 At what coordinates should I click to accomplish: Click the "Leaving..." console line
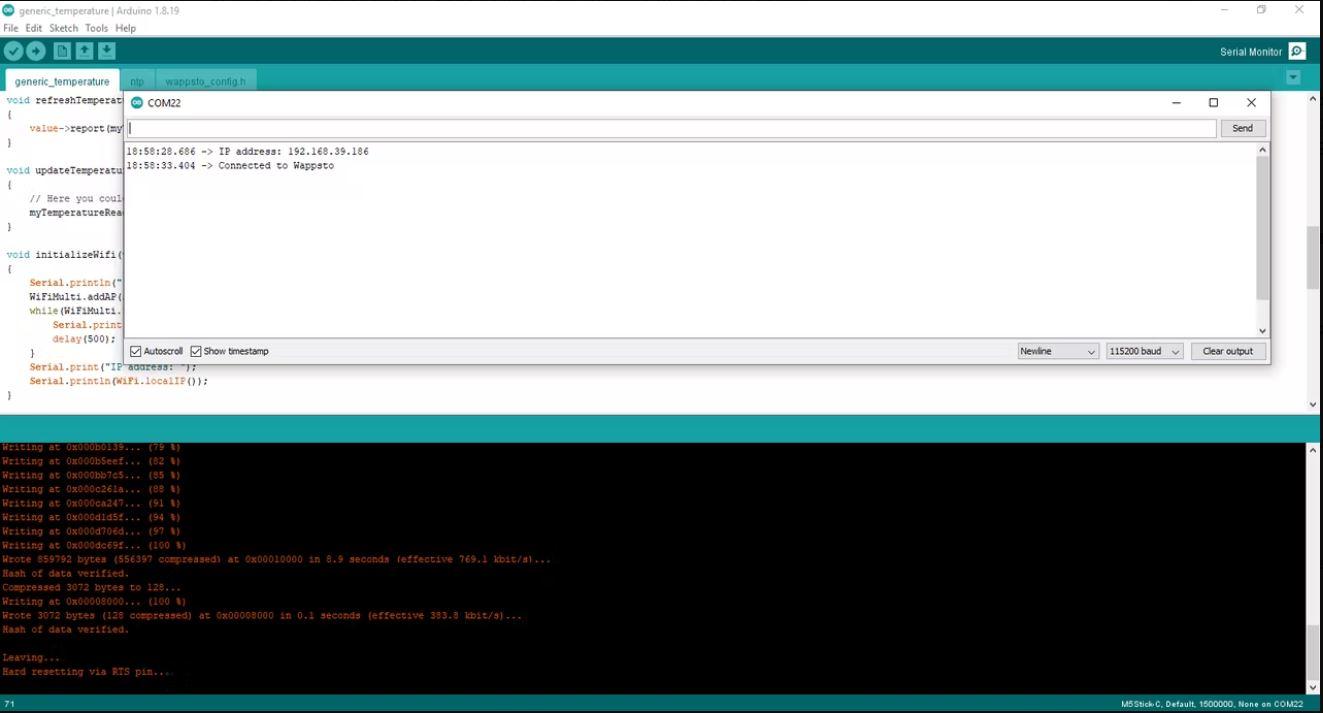click(31, 658)
